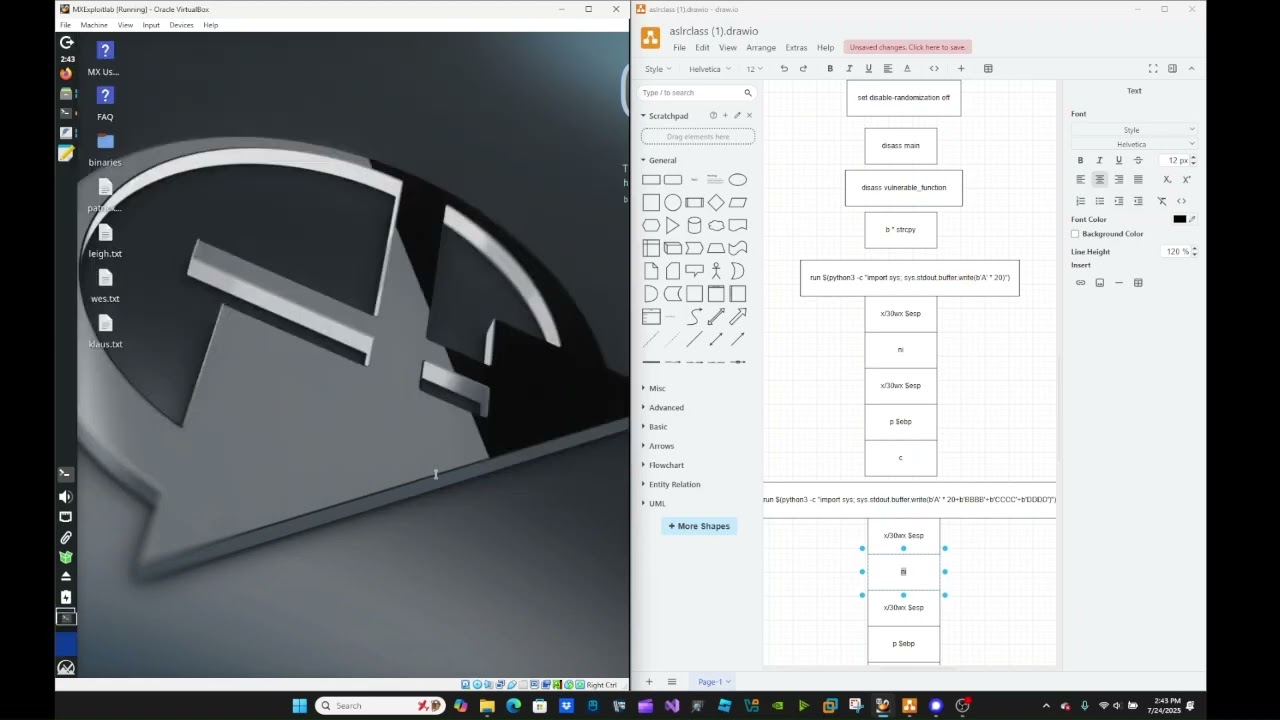Redo the action in draw.io toolbar

[x=803, y=69]
